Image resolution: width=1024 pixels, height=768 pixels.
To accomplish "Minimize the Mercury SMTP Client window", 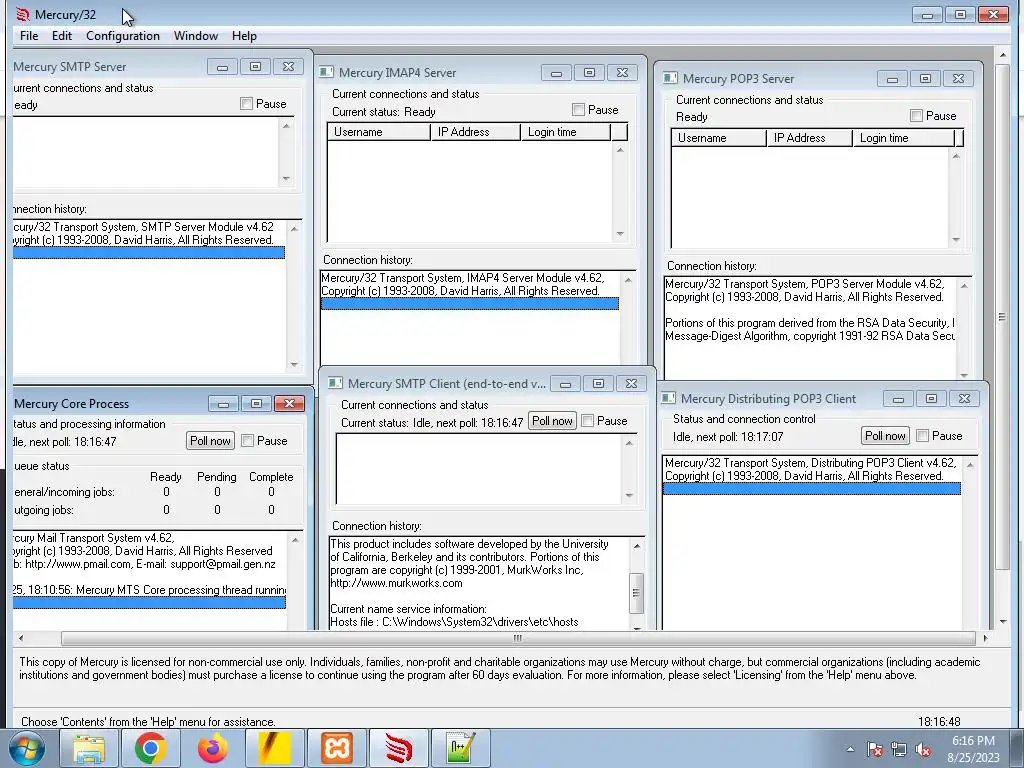I will coord(566,383).
